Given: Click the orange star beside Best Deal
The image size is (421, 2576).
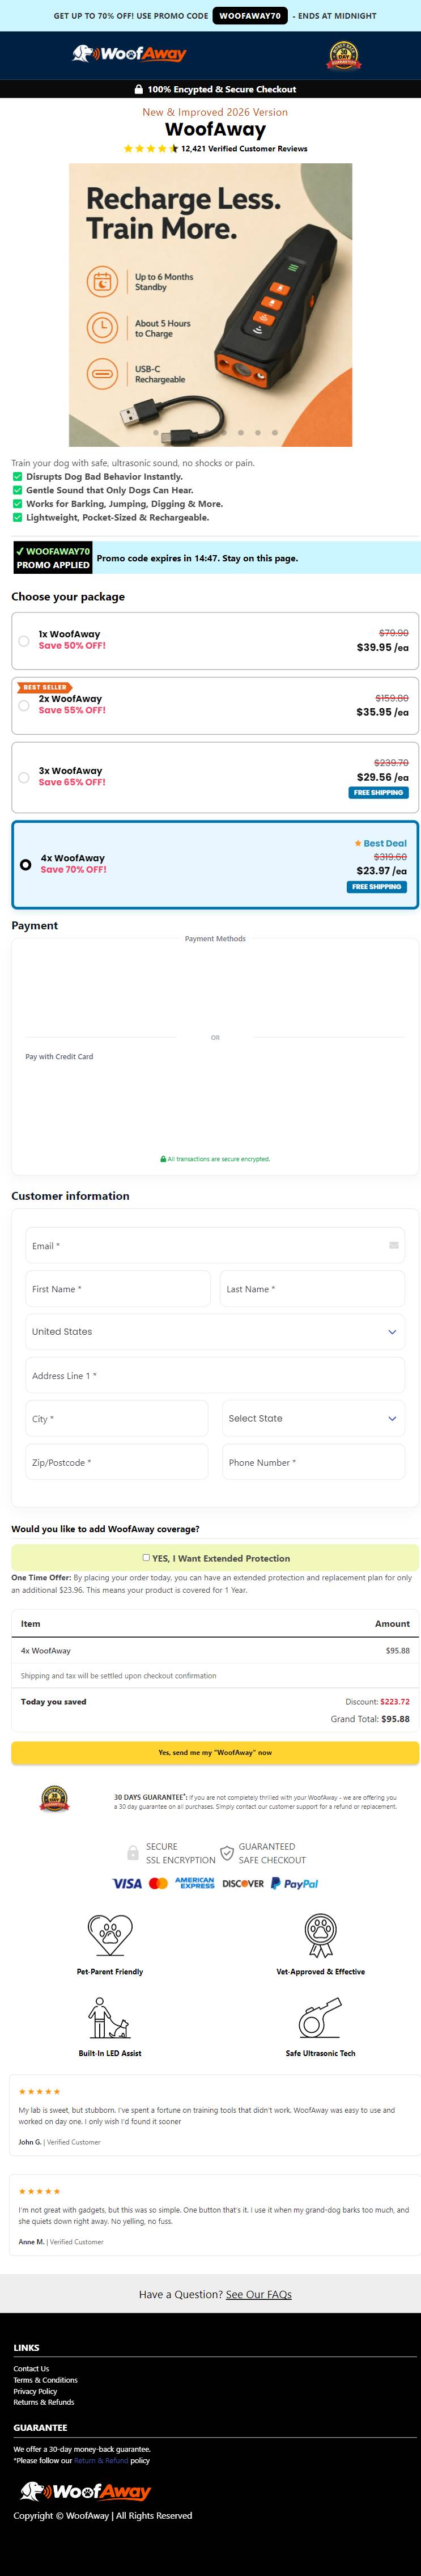Looking at the screenshot, I should tap(358, 843).
